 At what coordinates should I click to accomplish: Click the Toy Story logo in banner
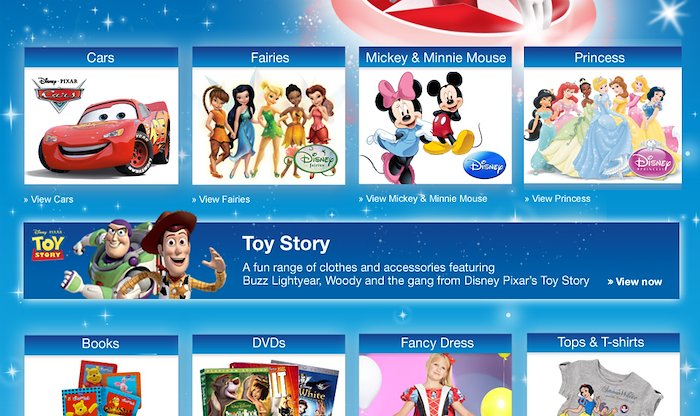48,245
